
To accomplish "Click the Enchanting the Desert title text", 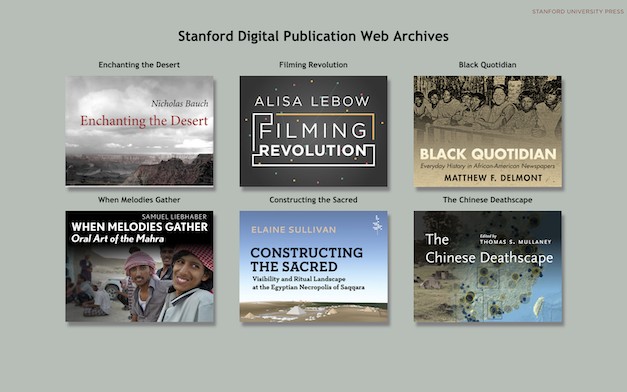I will tap(139, 65).
